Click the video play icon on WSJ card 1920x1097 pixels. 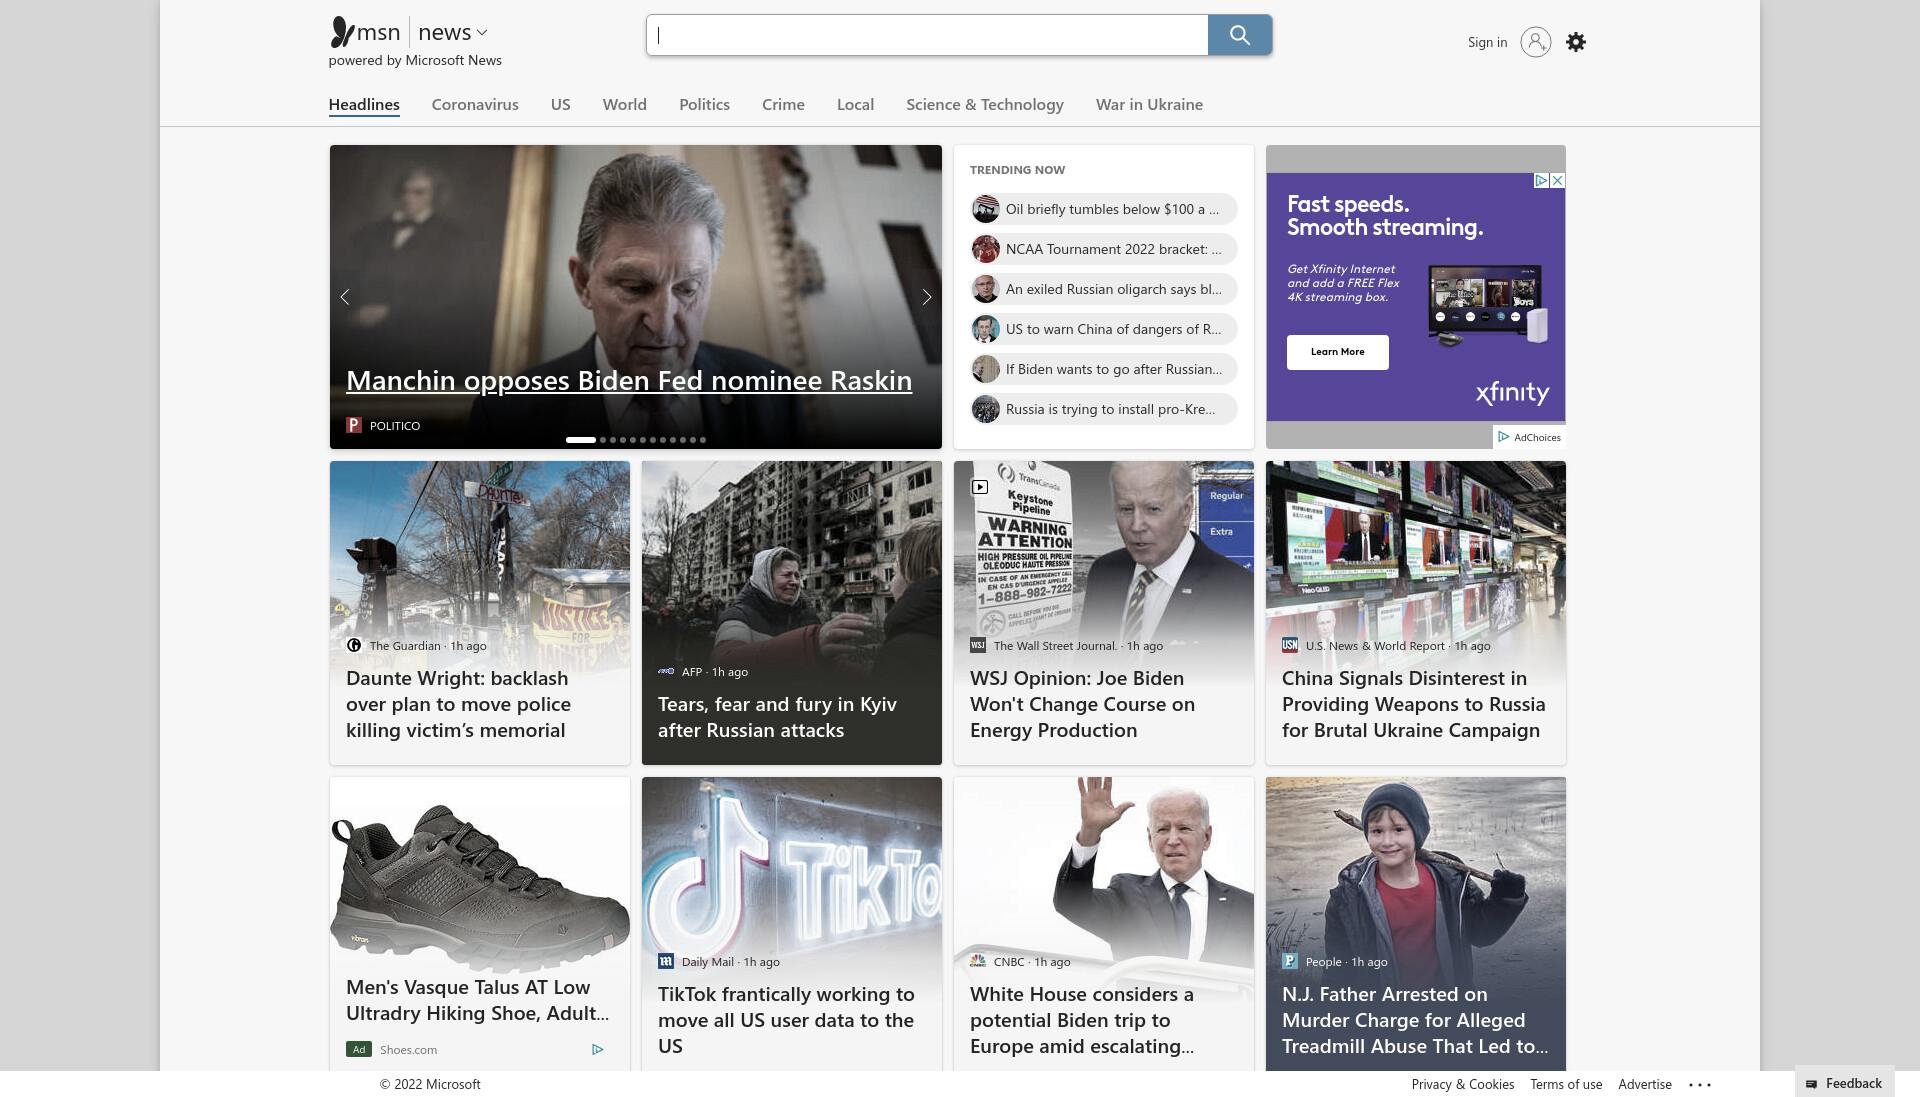pos(980,487)
